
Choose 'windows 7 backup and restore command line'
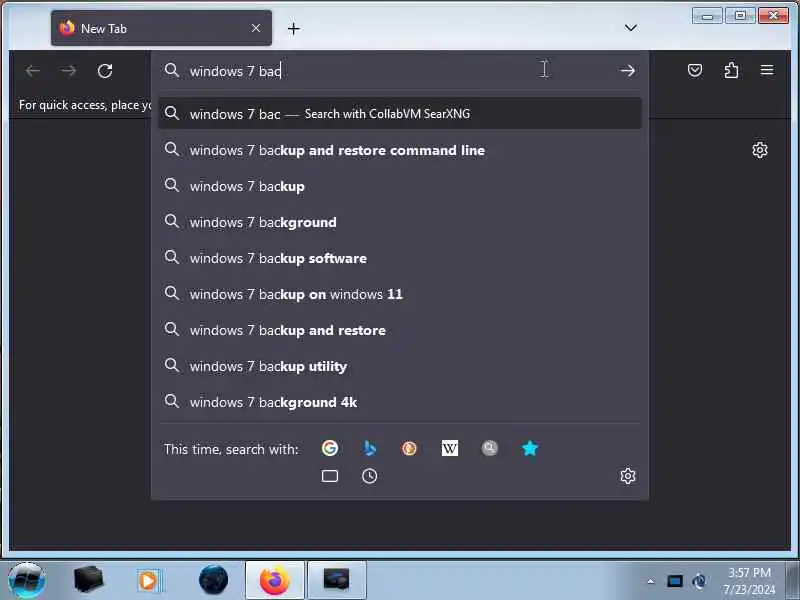400,150
